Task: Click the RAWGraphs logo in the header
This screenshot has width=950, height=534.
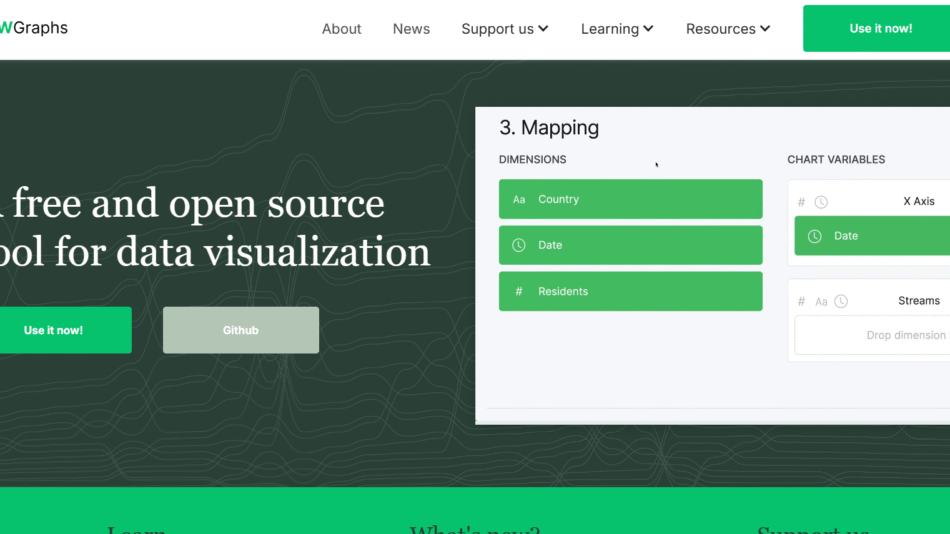Action: (x=33, y=28)
